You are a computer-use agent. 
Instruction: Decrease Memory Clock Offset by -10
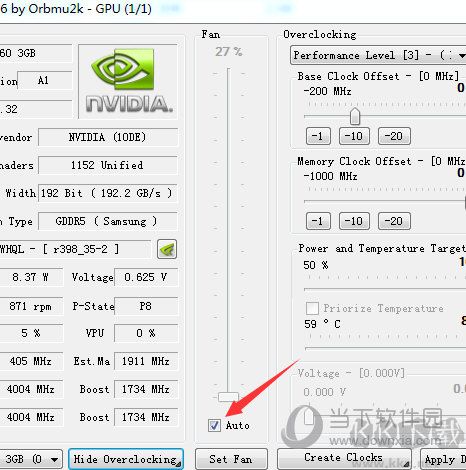tap(354, 221)
